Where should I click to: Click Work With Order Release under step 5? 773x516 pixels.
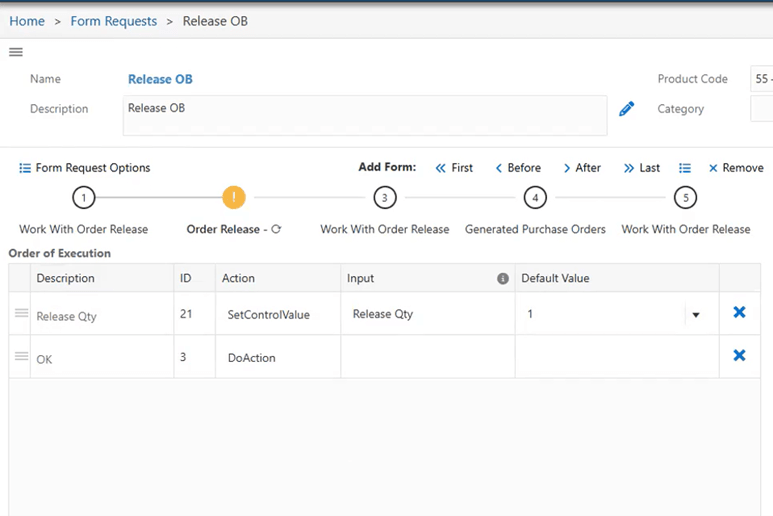686,229
